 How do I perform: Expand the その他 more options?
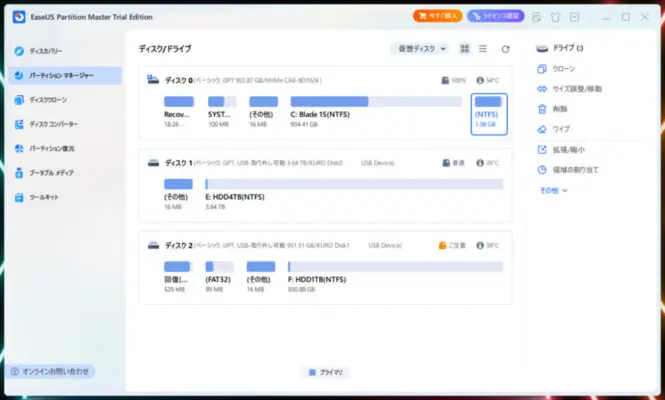[553, 190]
